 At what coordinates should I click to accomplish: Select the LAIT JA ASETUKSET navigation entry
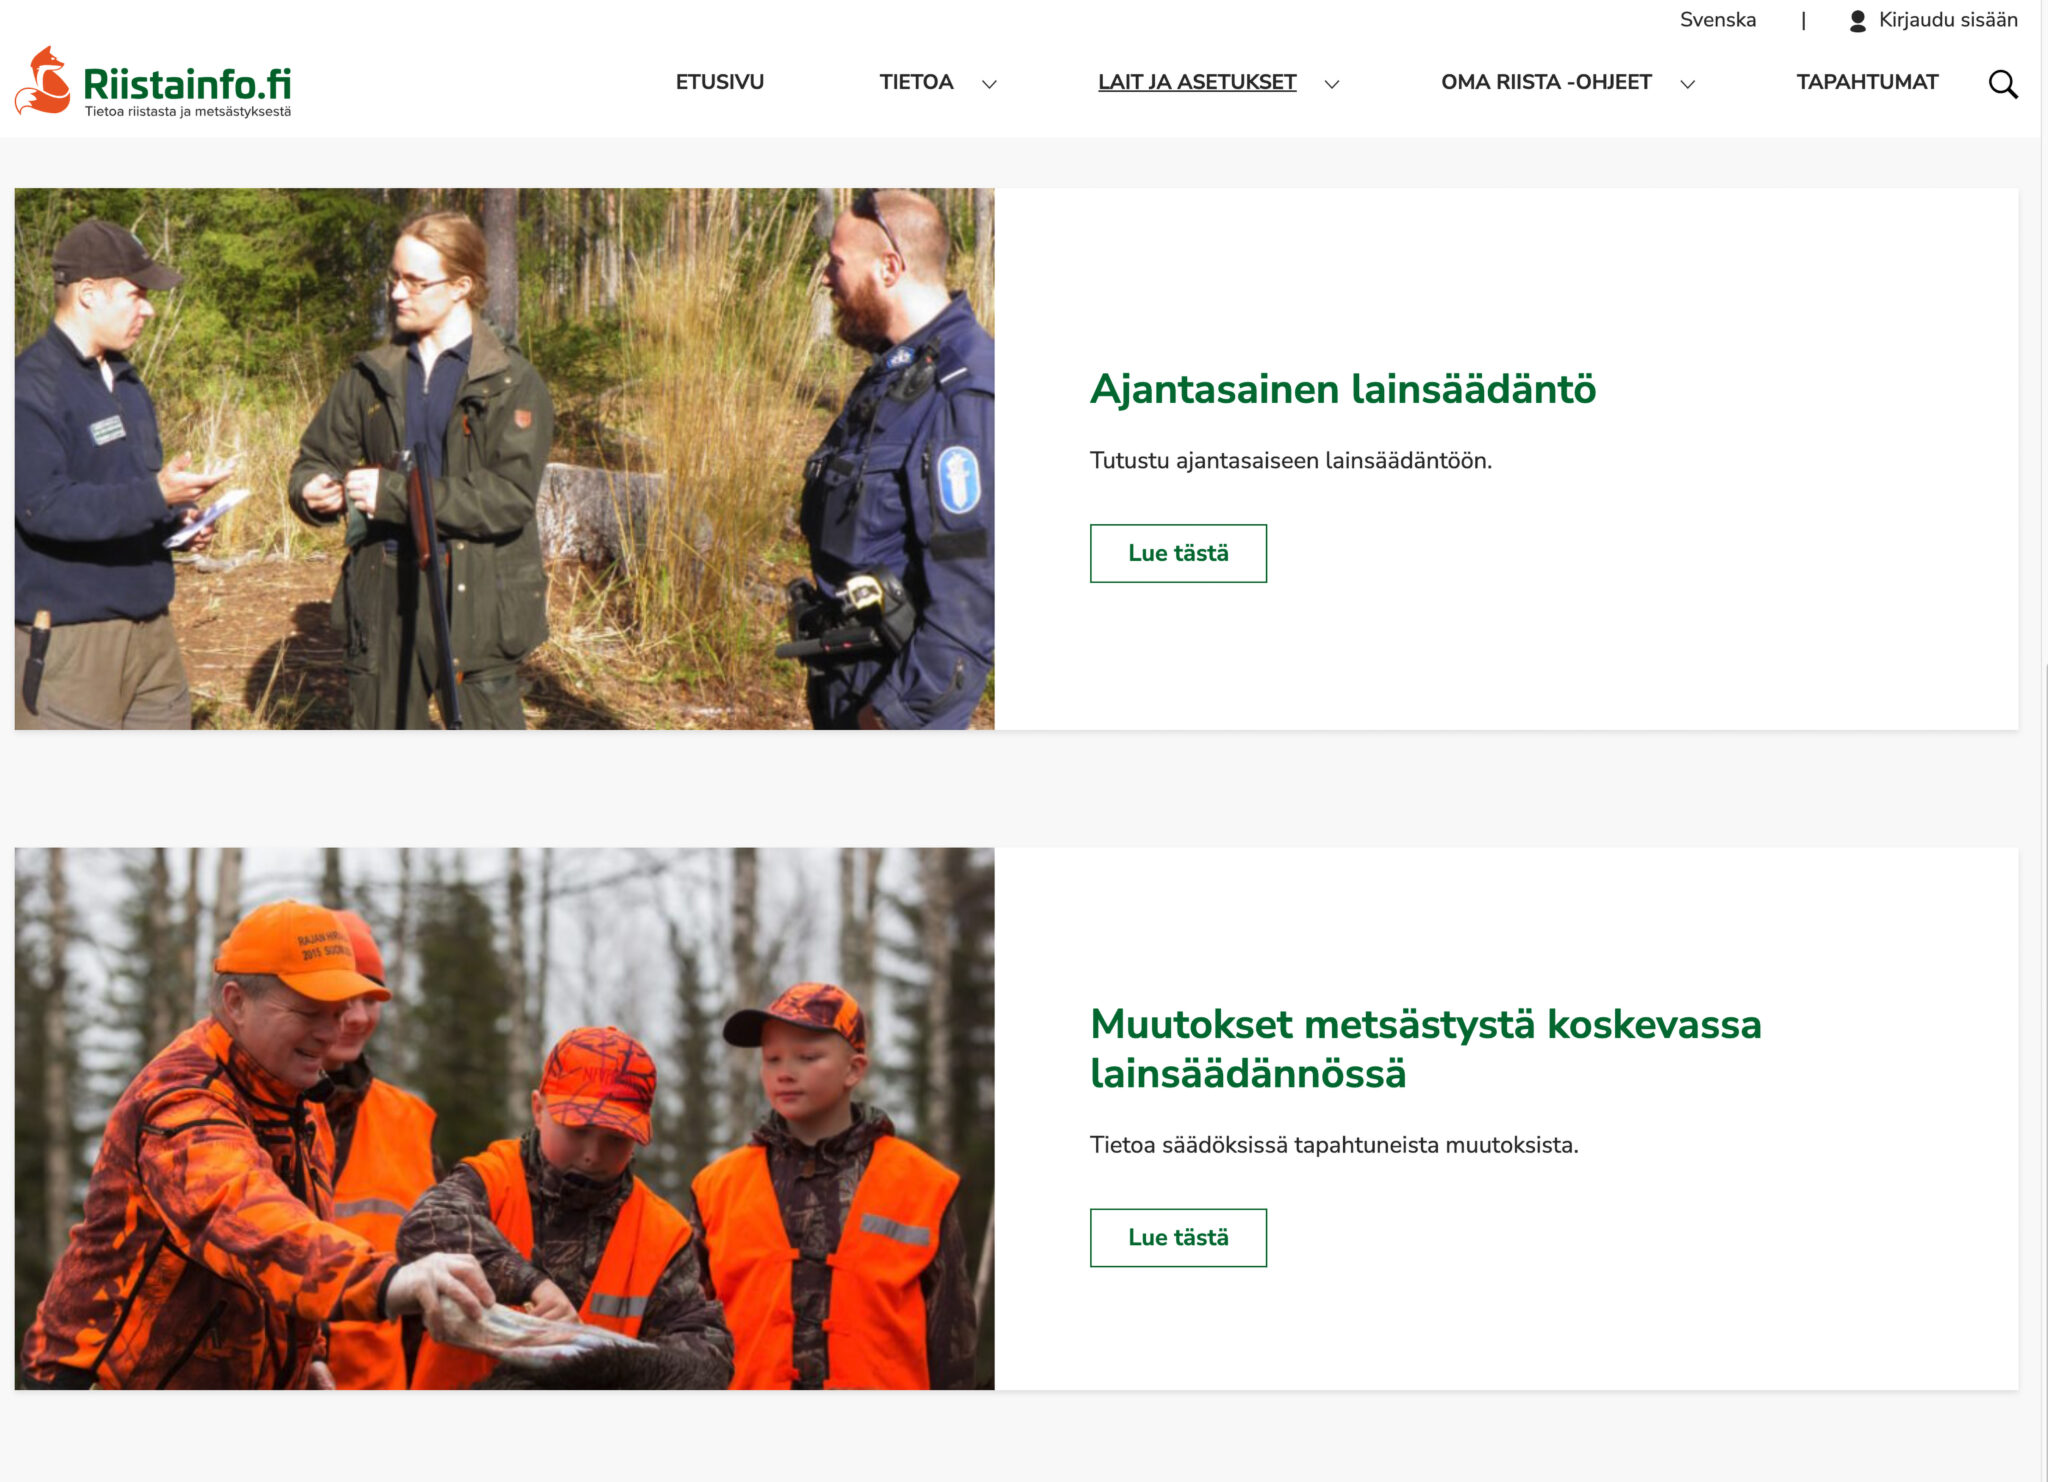pos(1197,82)
